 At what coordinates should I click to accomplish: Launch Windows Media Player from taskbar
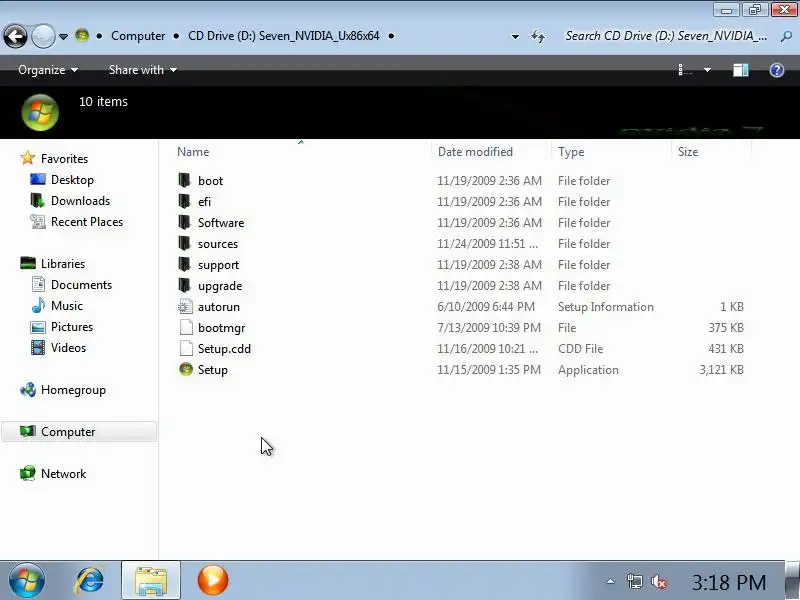(x=213, y=580)
